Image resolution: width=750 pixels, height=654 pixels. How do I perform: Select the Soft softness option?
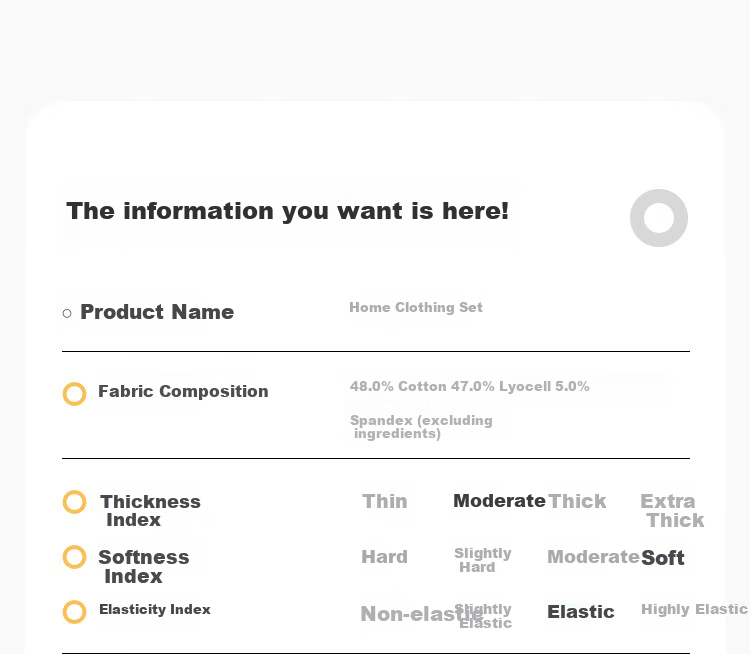click(662, 558)
